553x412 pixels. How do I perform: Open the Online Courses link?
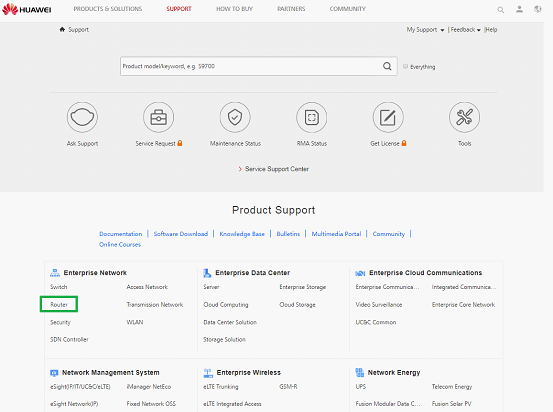click(x=120, y=244)
